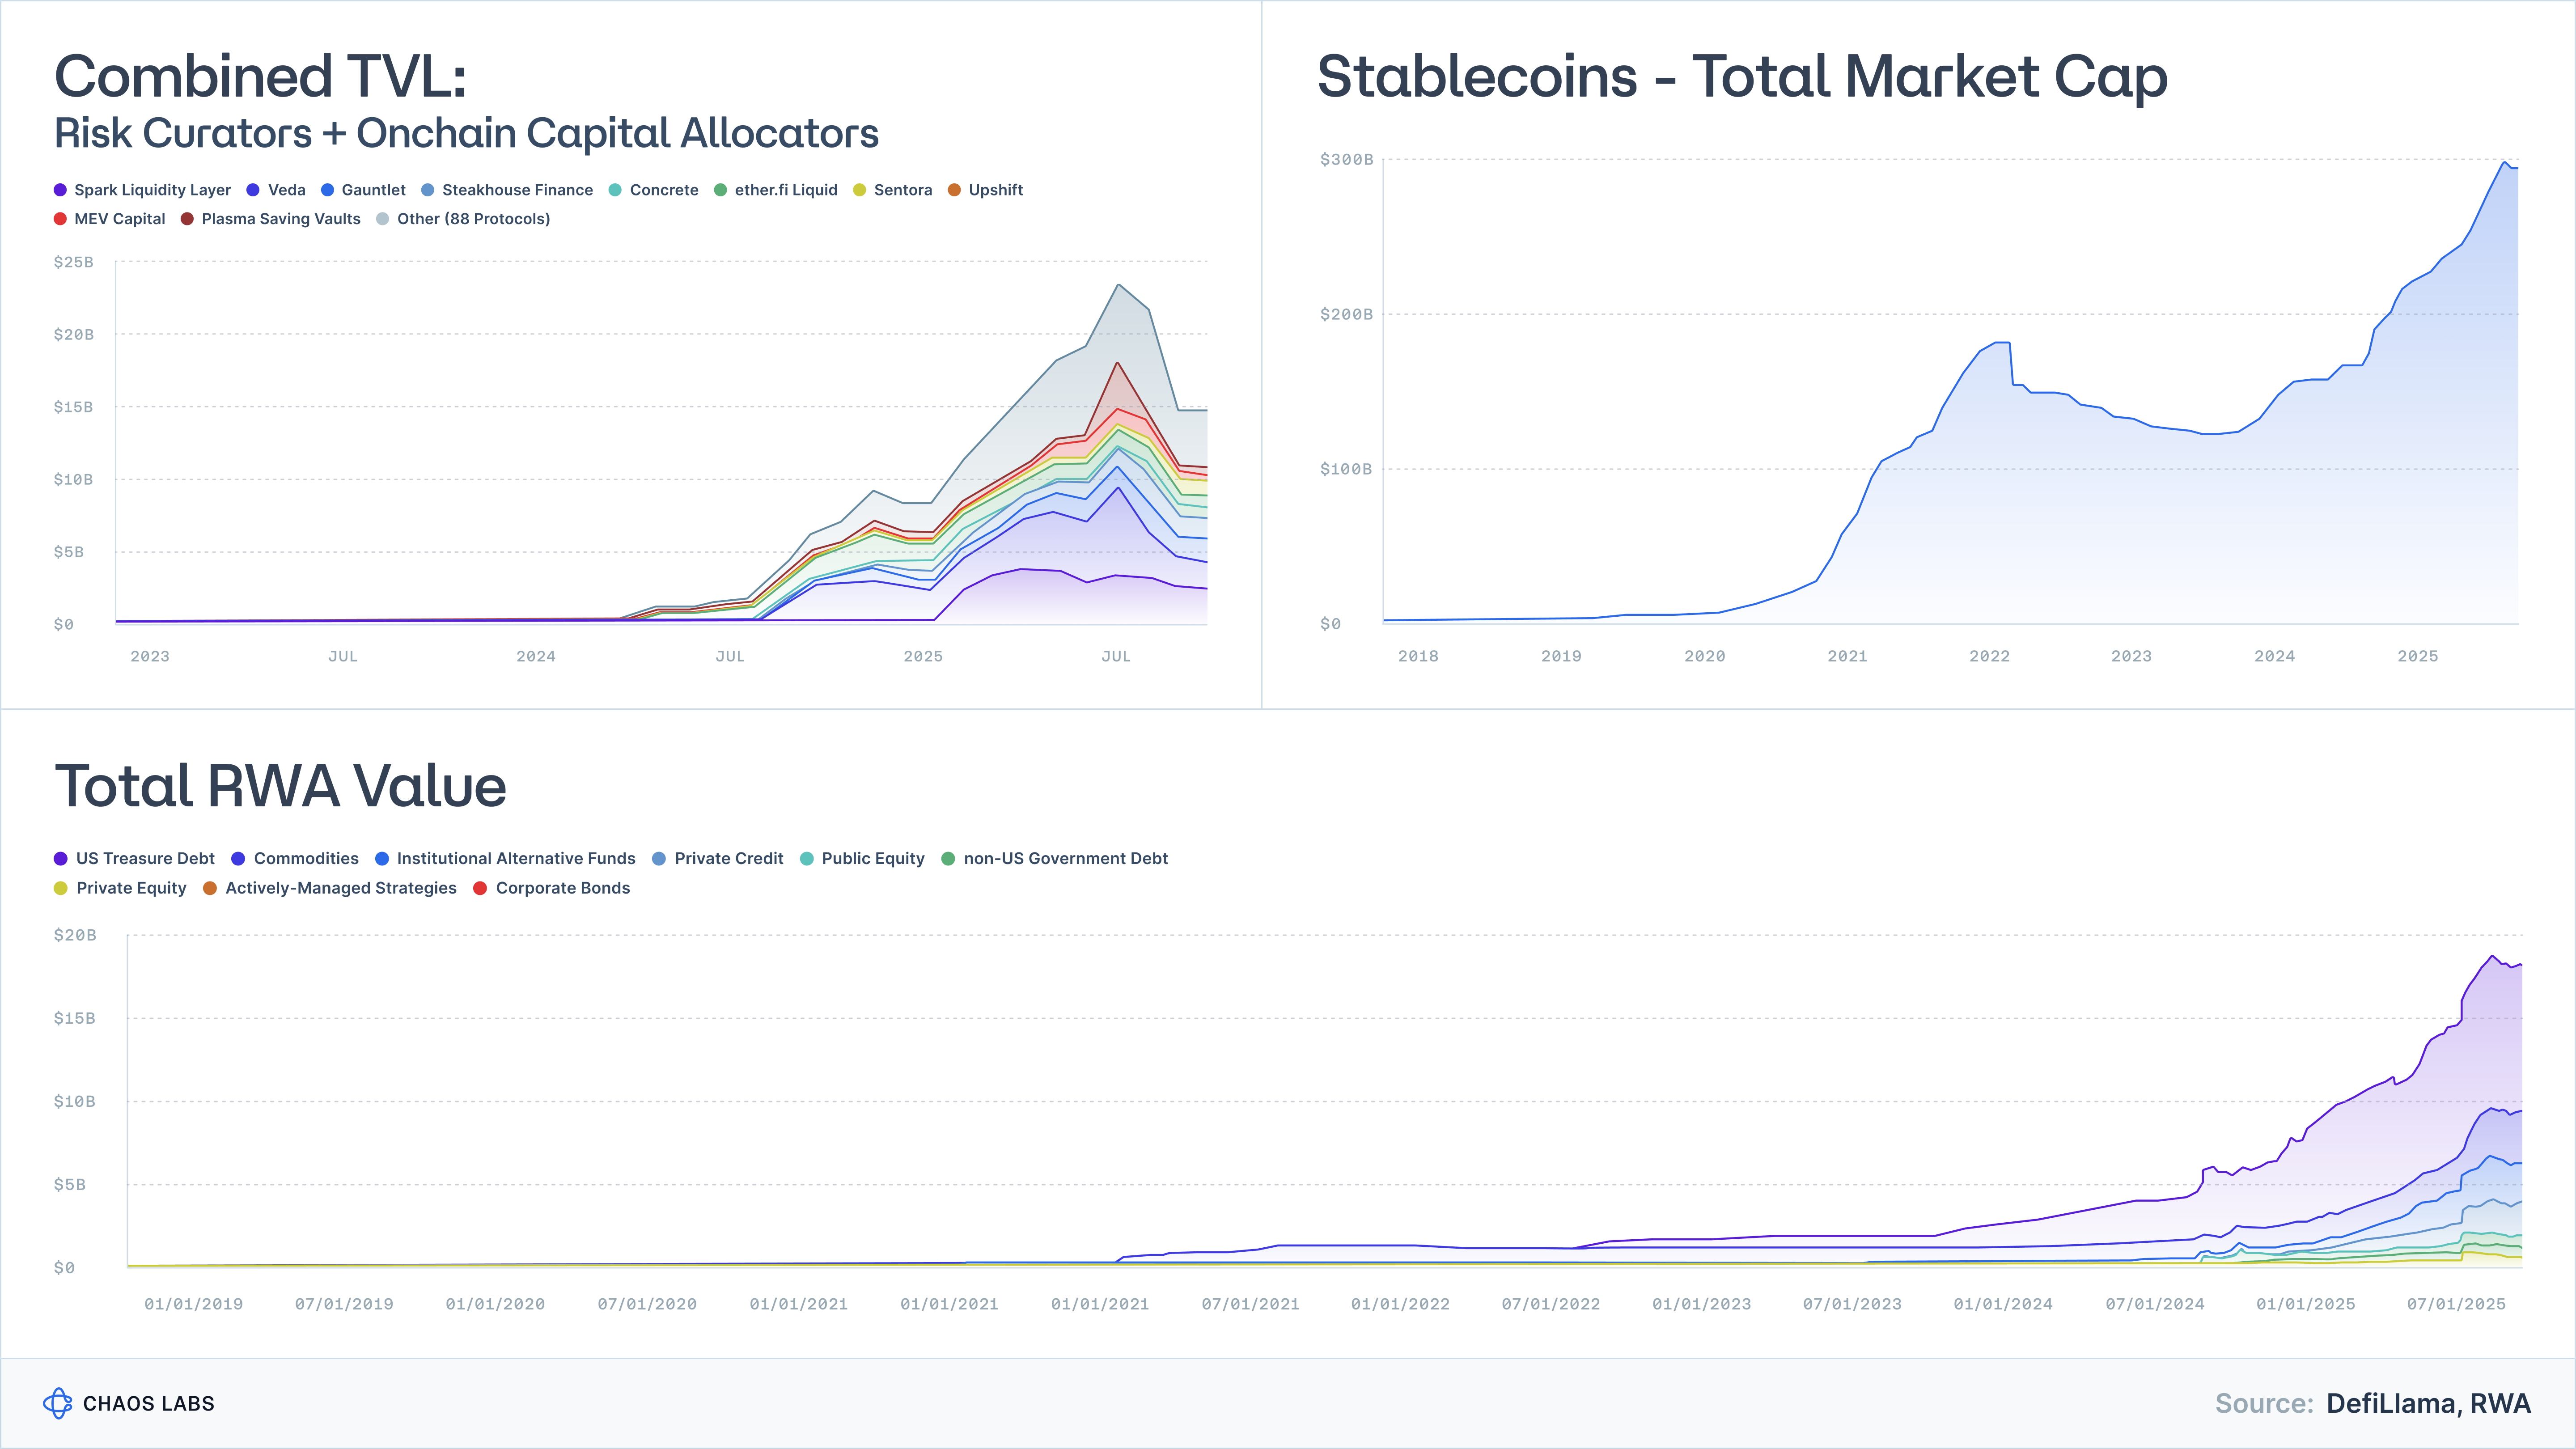Toggle Steakhouse Finance legend item

[428, 190]
